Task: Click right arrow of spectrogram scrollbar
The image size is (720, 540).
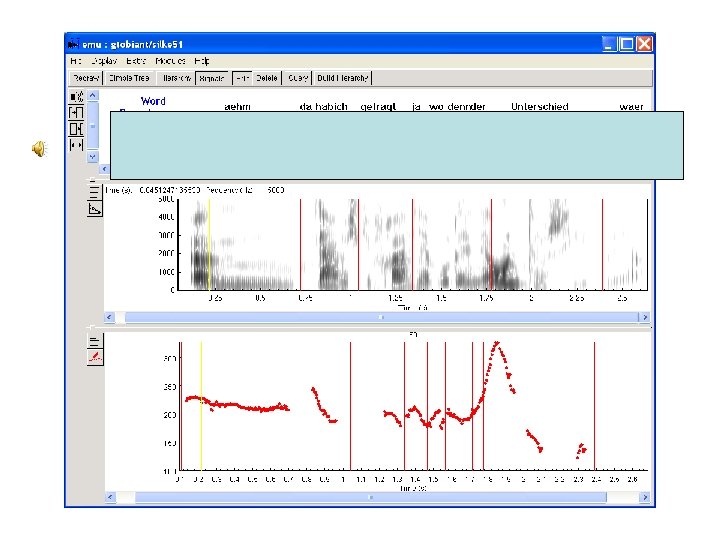Action: (x=645, y=317)
